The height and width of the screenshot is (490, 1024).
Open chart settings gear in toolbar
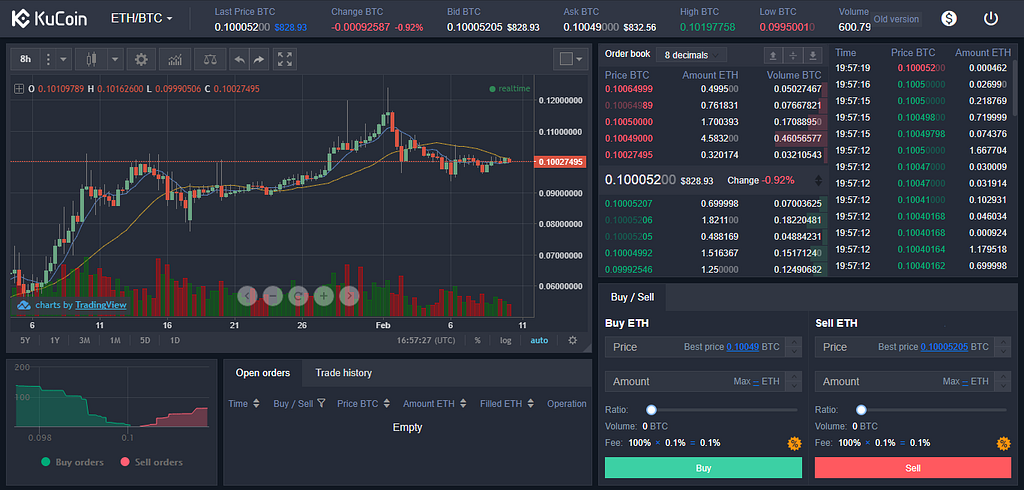pos(141,59)
